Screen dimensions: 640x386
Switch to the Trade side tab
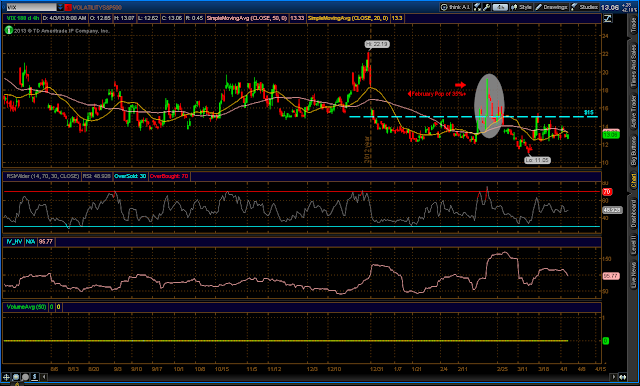click(x=633, y=25)
